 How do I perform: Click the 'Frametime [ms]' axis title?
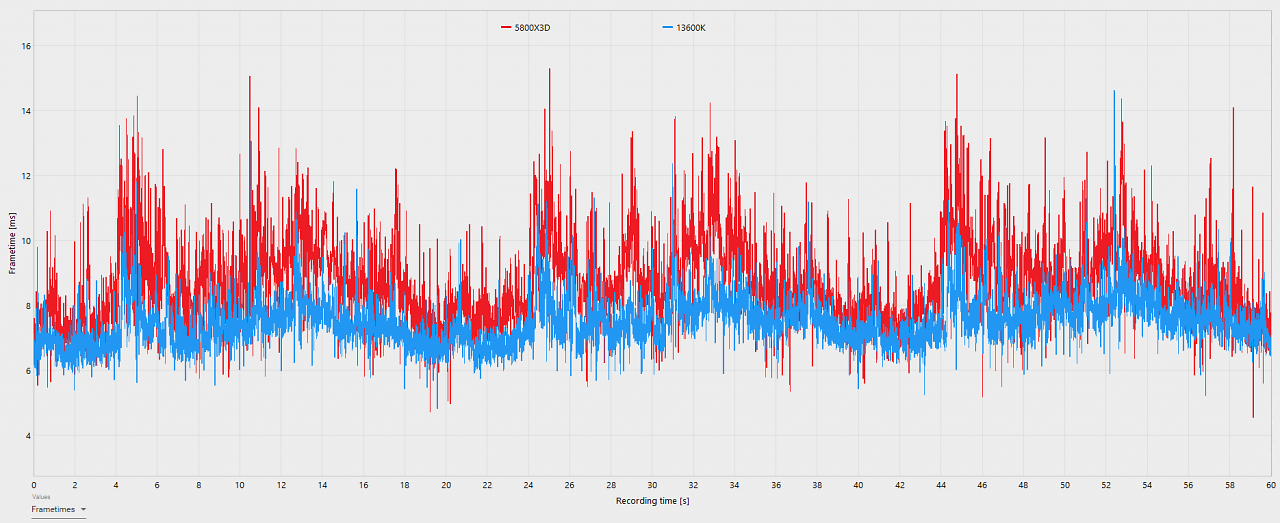pyautogui.click(x=12, y=243)
